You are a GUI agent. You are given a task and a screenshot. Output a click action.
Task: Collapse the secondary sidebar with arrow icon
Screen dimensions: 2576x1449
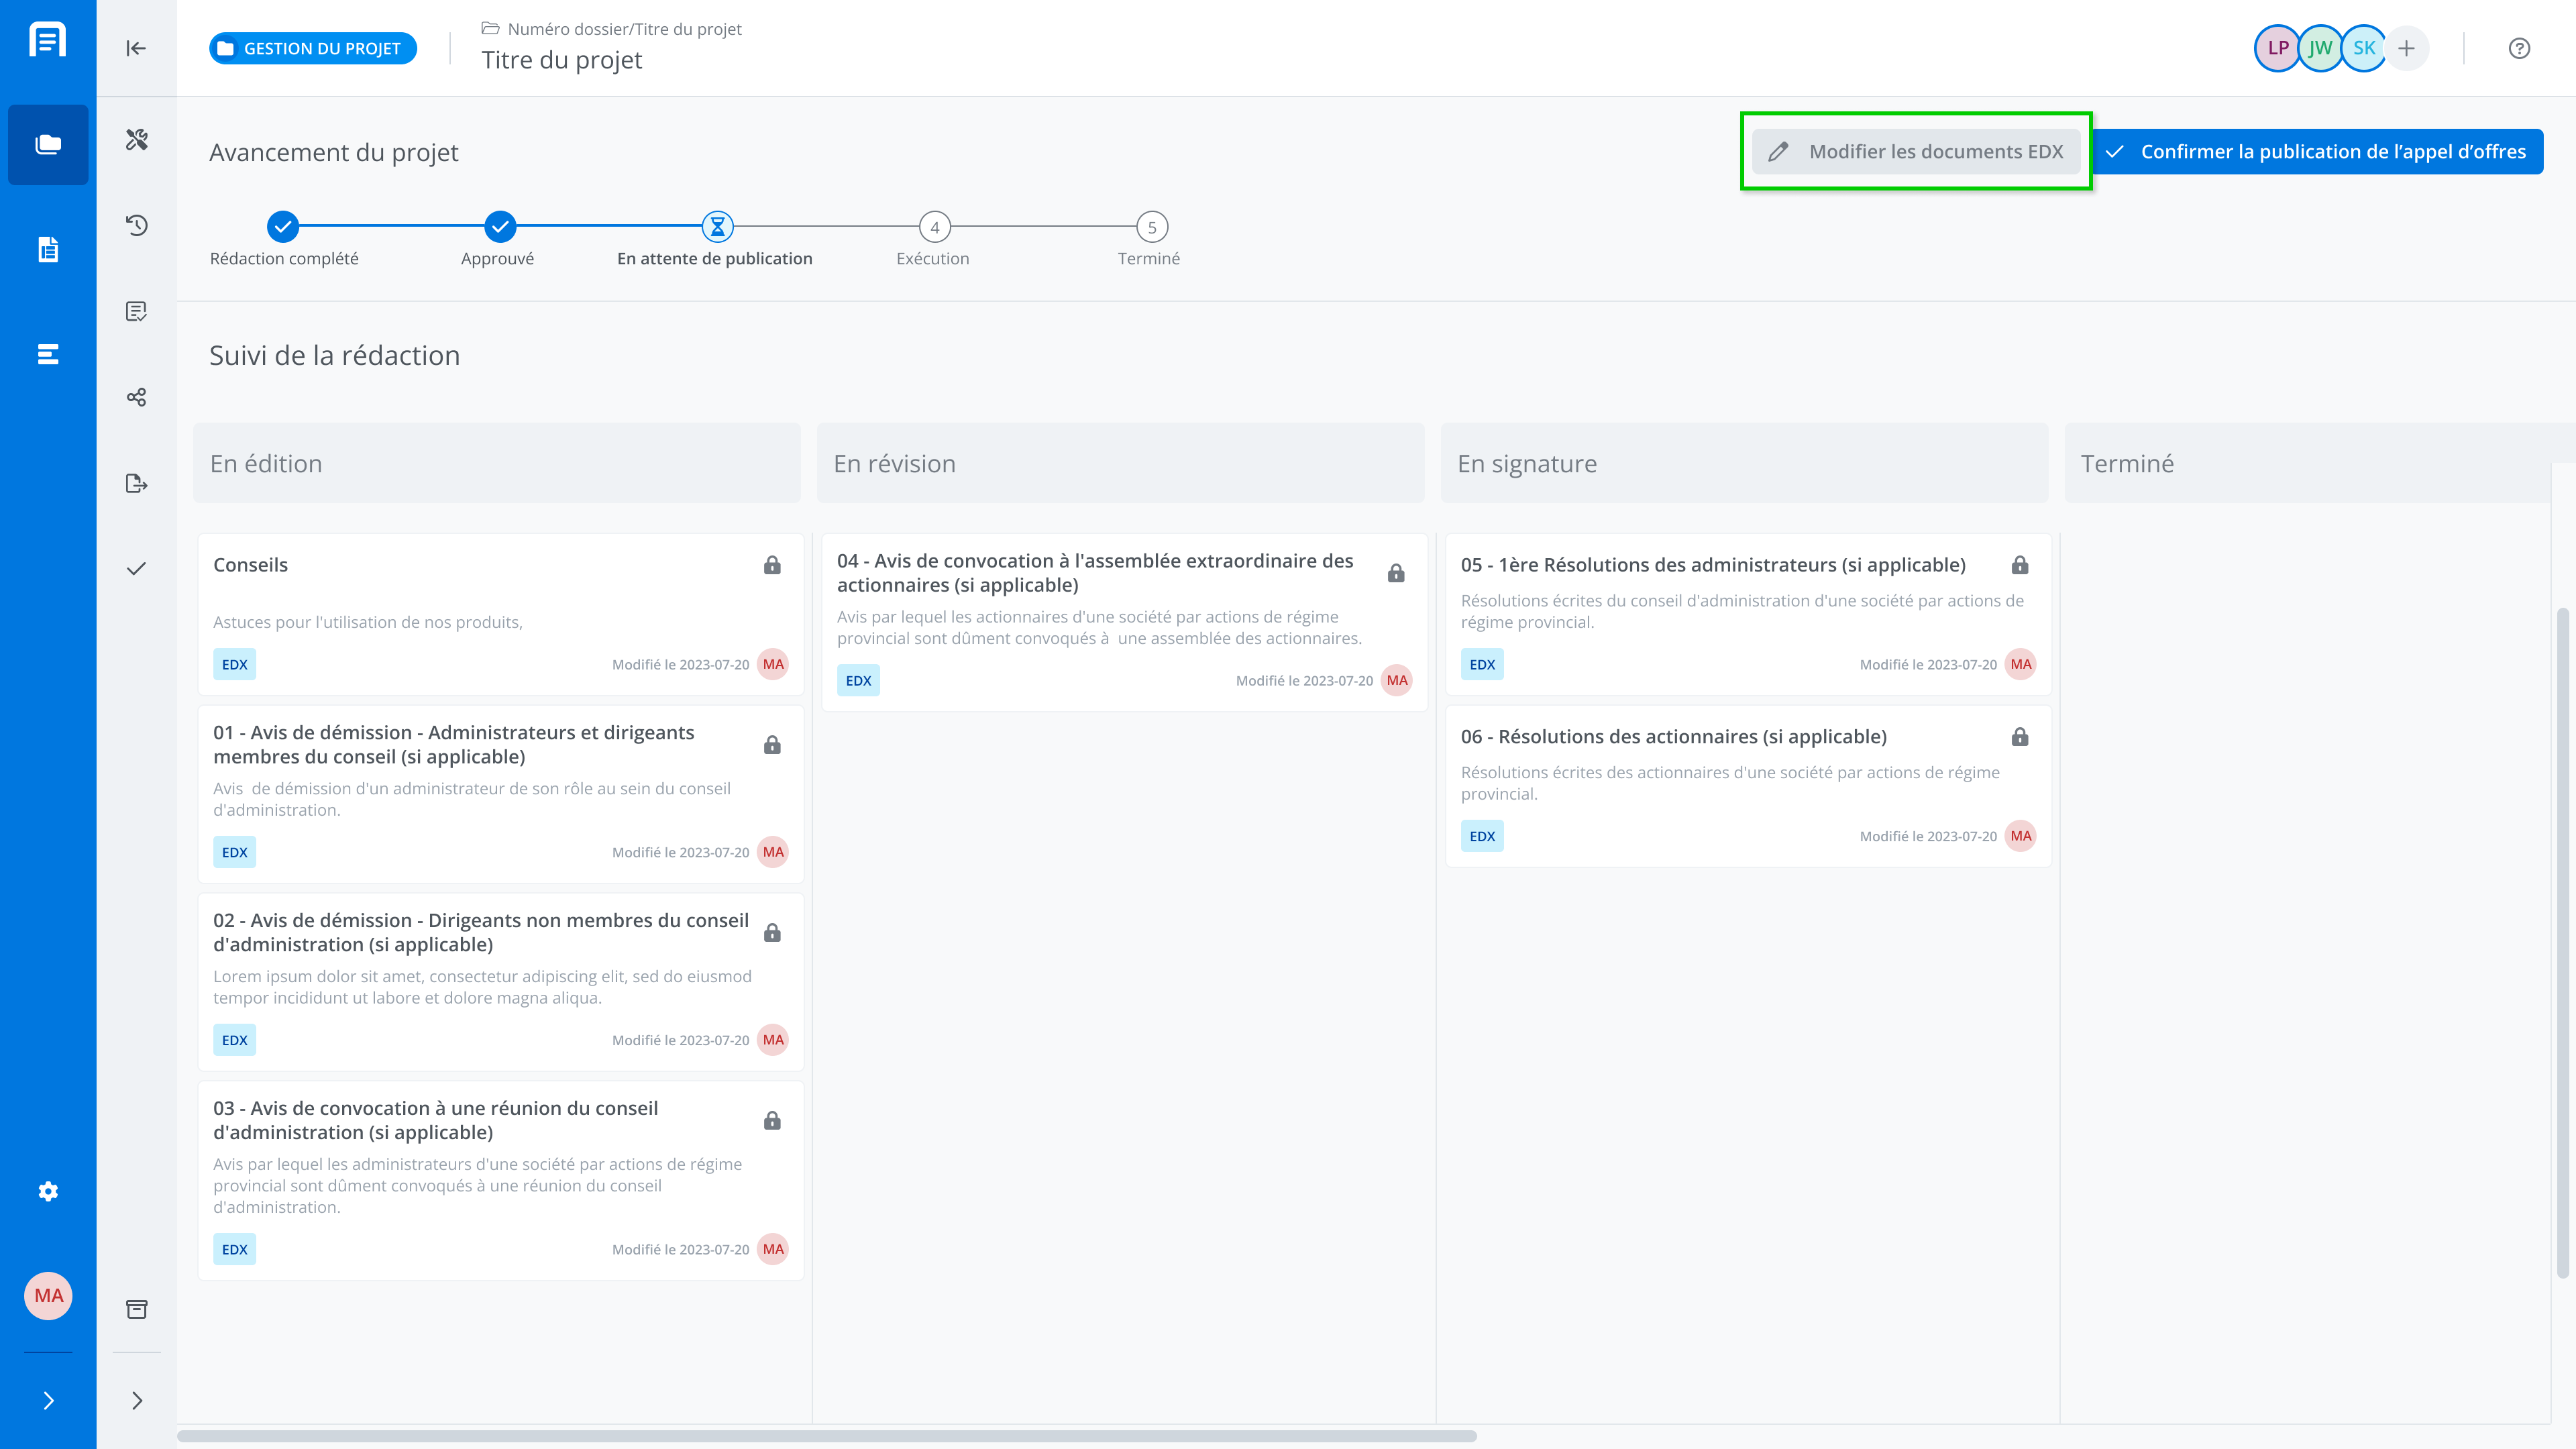pyautogui.click(x=137, y=48)
